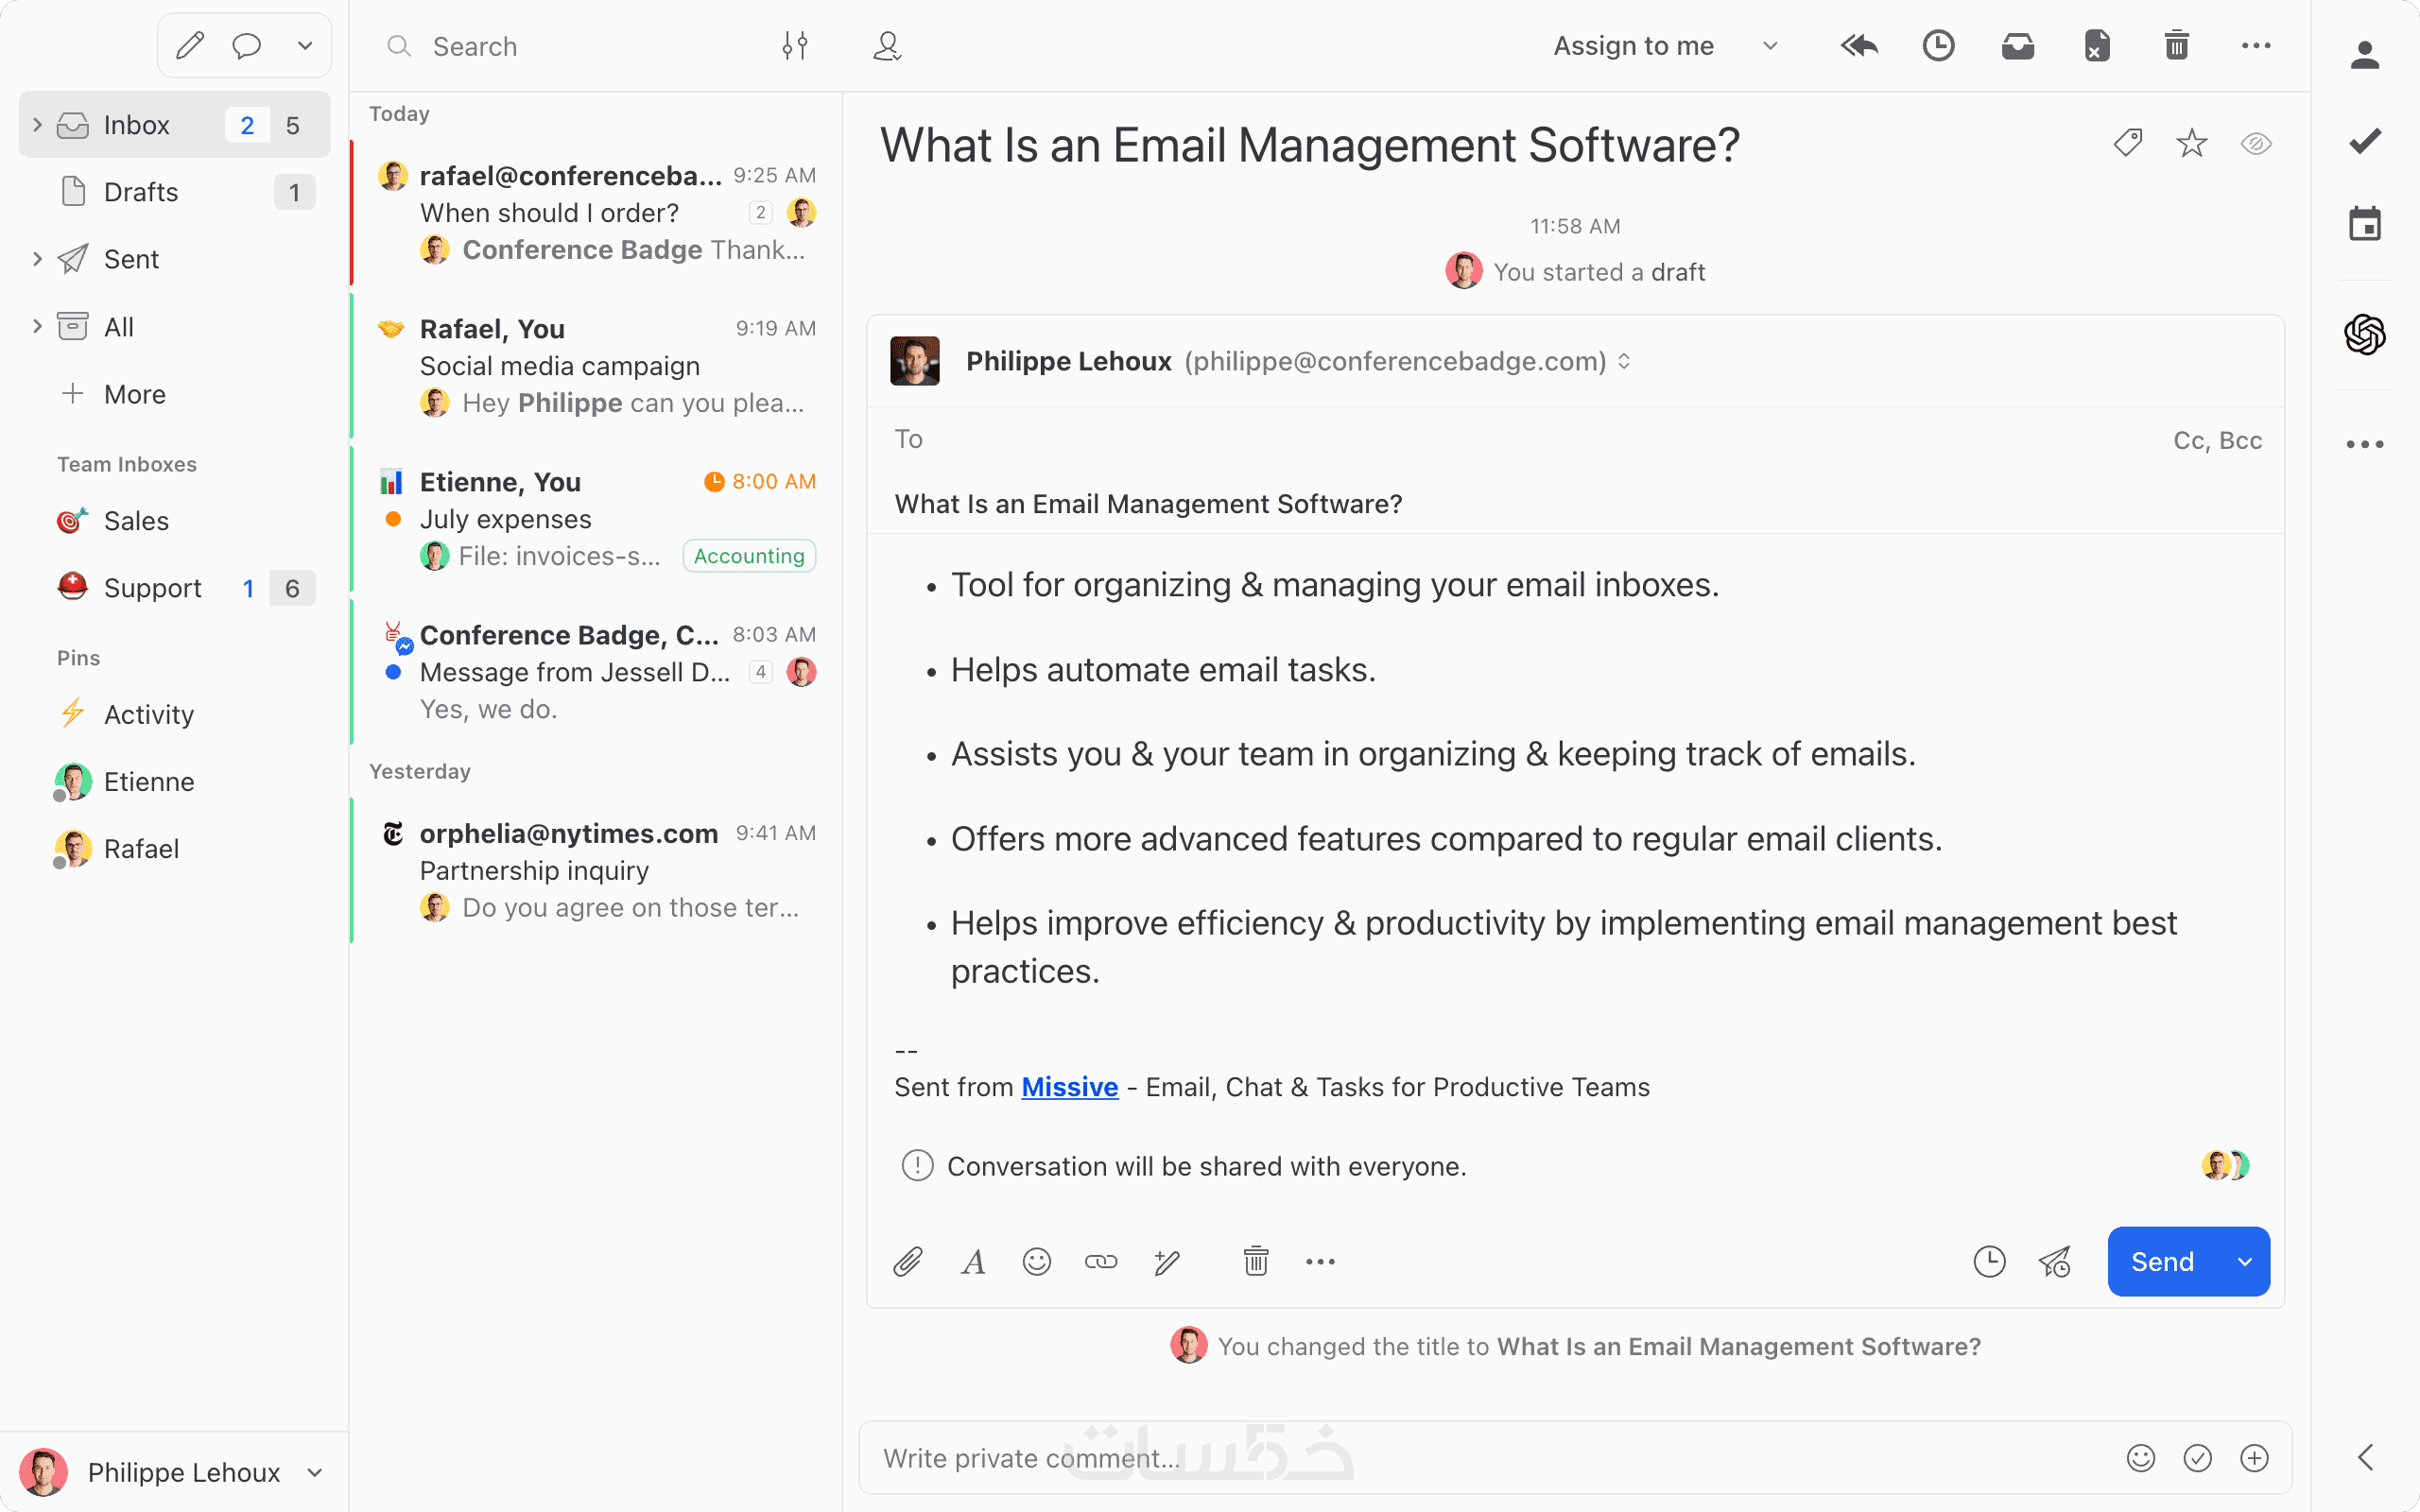Expand the Inbox folder chevron
Screen dimensions: 2420x1512
coord(37,125)
